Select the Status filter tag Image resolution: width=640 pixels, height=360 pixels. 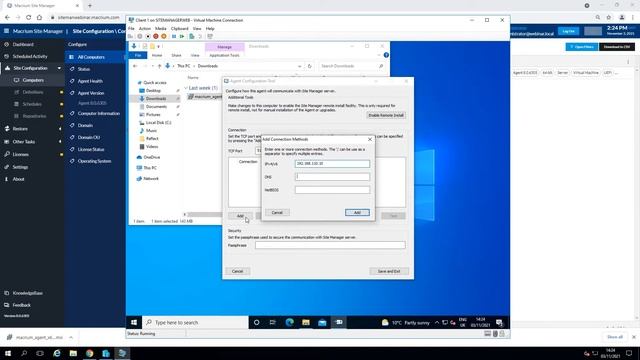[x=84, y=69]
